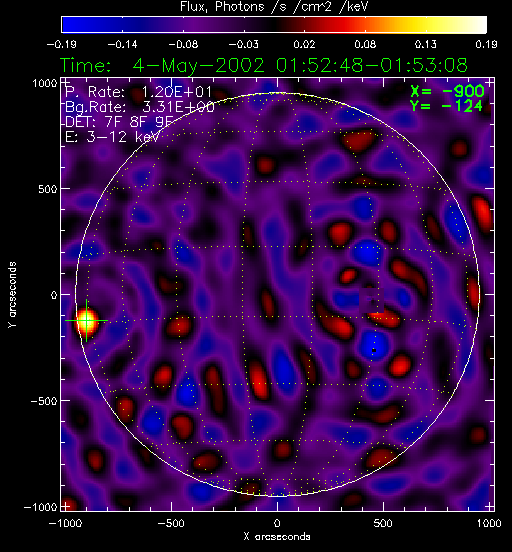Click the Bg.Rate 3.31E+00 text

pos(139,107)
